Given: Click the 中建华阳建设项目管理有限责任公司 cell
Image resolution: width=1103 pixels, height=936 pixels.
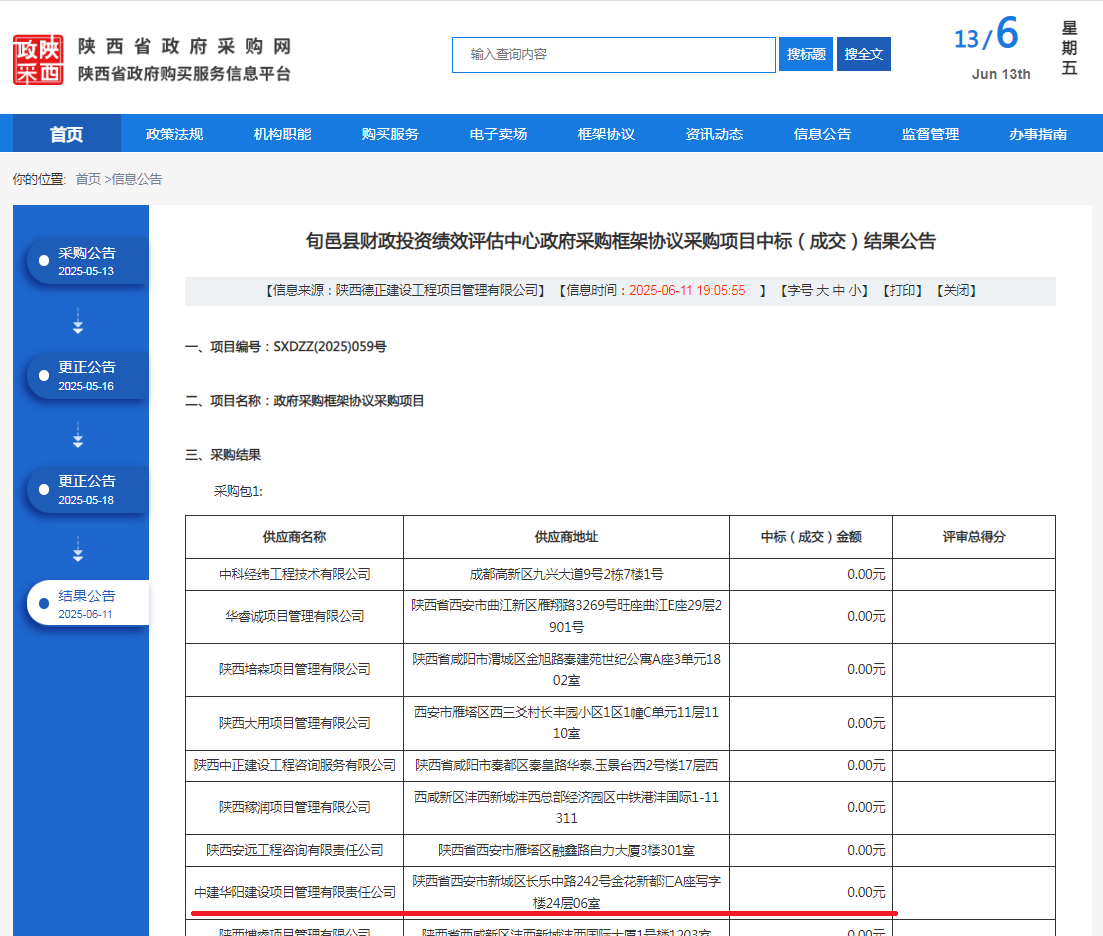Looking at the screenshot, I should click(295, 892).
